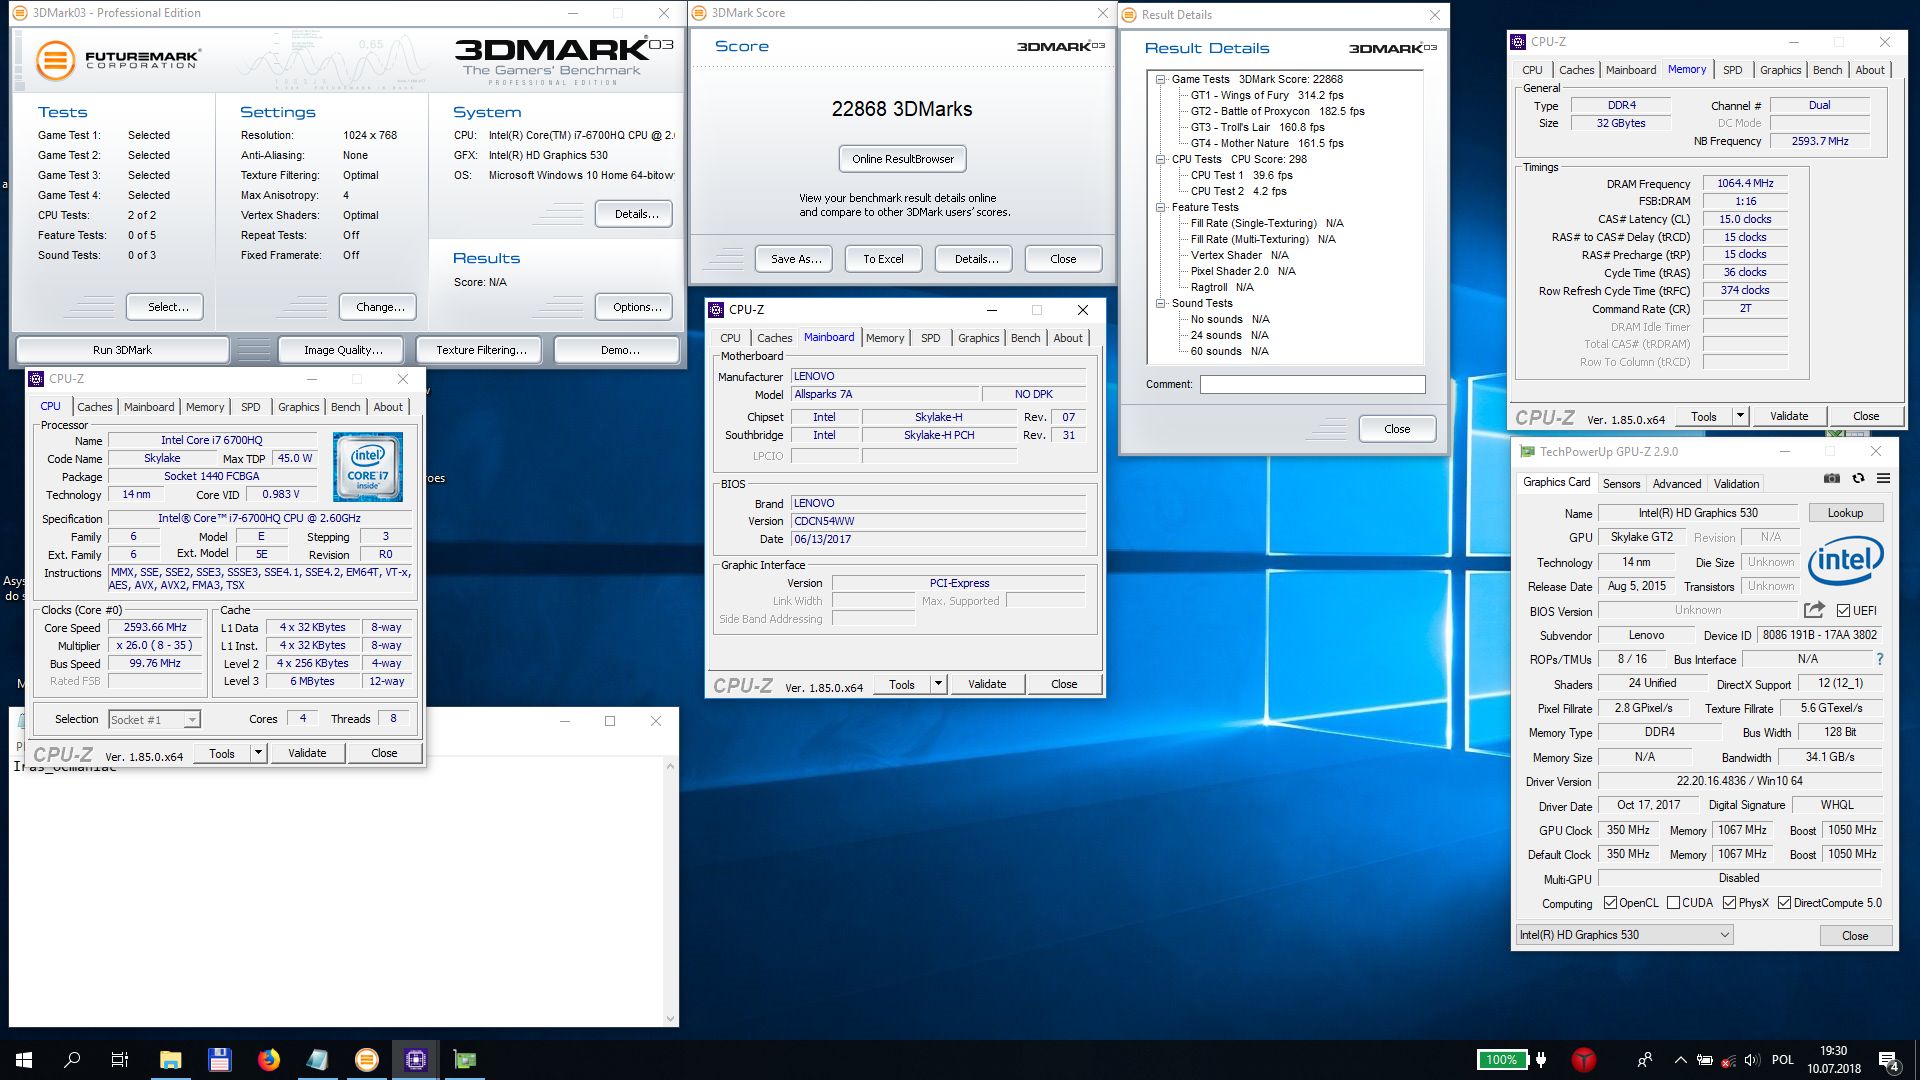
Task: Click the GPU-Z taskbar icon
Action: click(465, 1060)
